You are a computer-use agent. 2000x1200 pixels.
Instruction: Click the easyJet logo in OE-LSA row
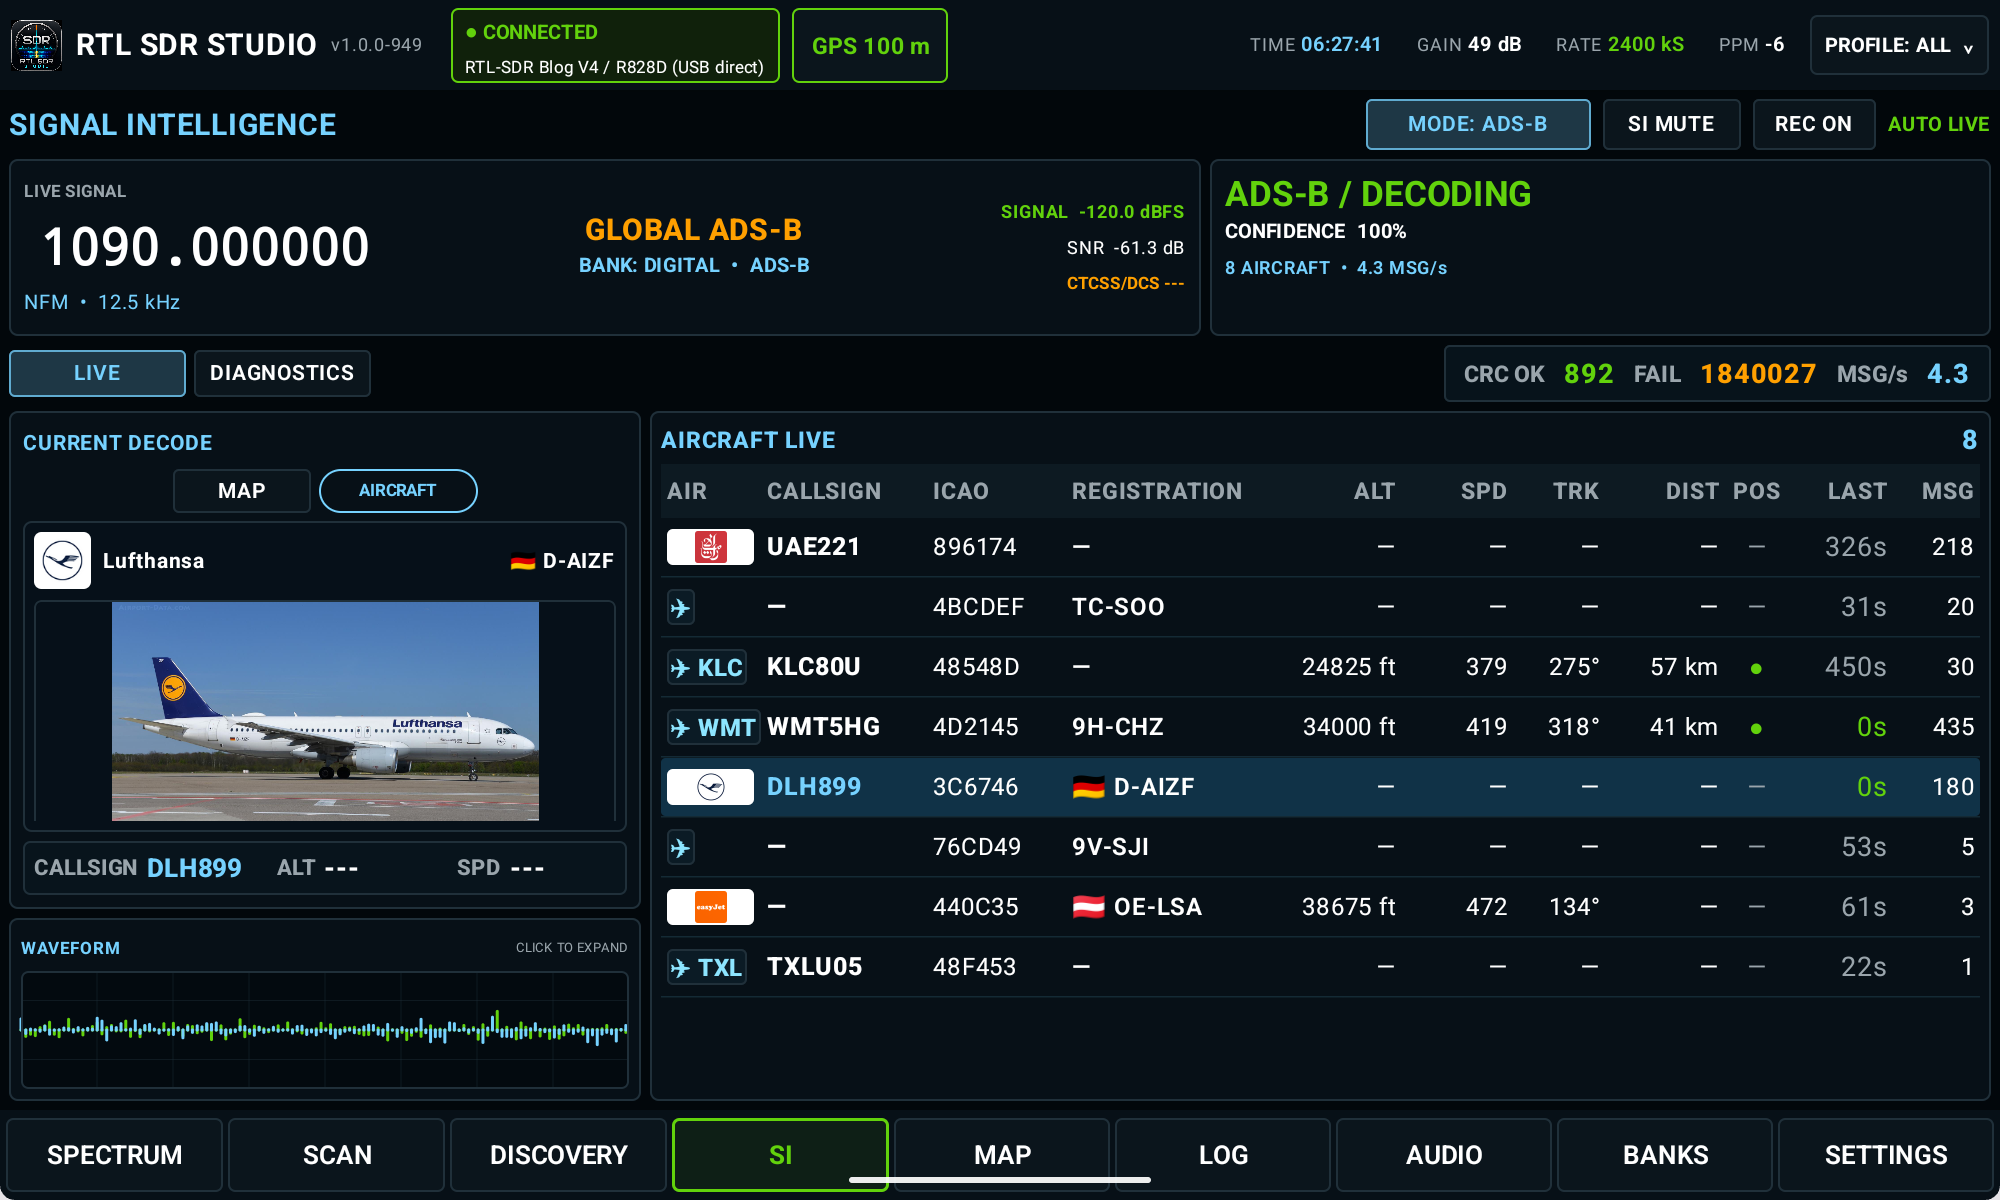pyautogui.click(x=710, y=907)
